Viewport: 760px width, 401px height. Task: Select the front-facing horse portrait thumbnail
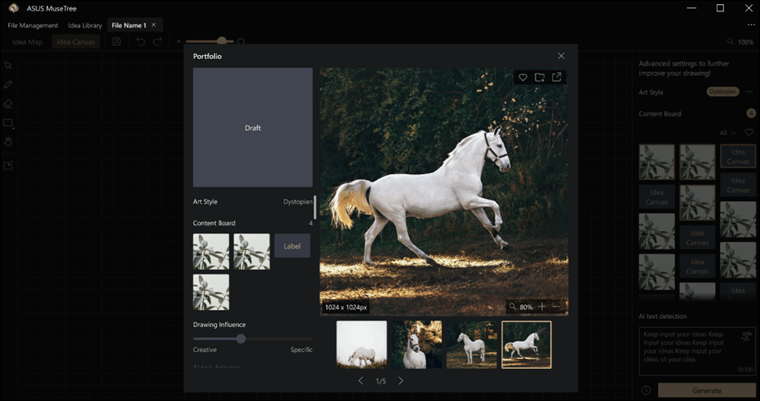[416, 345]
